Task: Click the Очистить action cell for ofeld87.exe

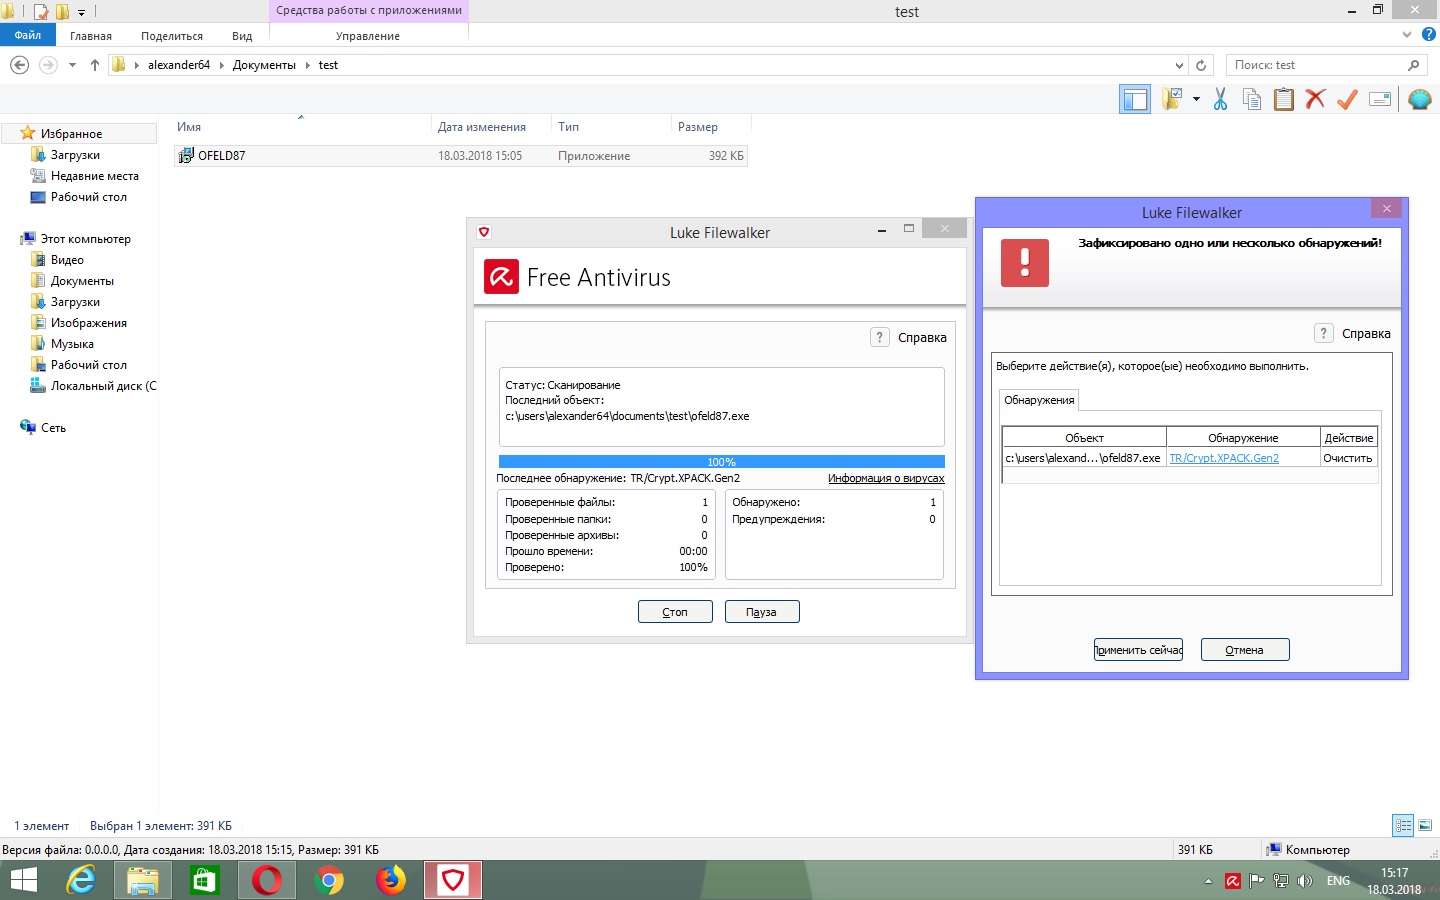Action: (1348, 458)
